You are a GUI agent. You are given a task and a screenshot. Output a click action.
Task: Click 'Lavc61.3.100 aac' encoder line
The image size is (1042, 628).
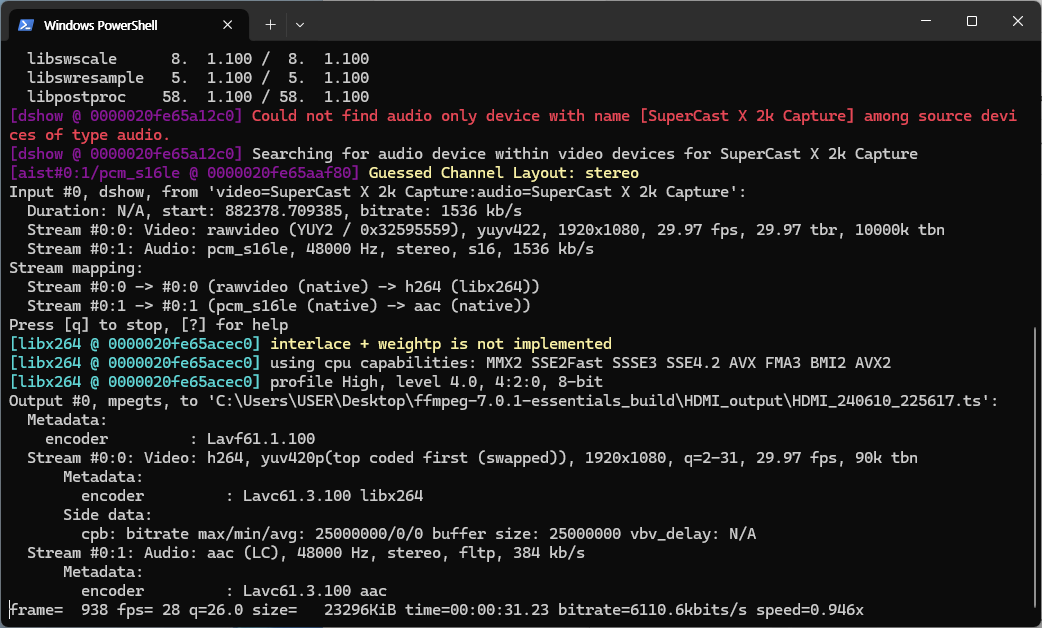pos(234,591)
